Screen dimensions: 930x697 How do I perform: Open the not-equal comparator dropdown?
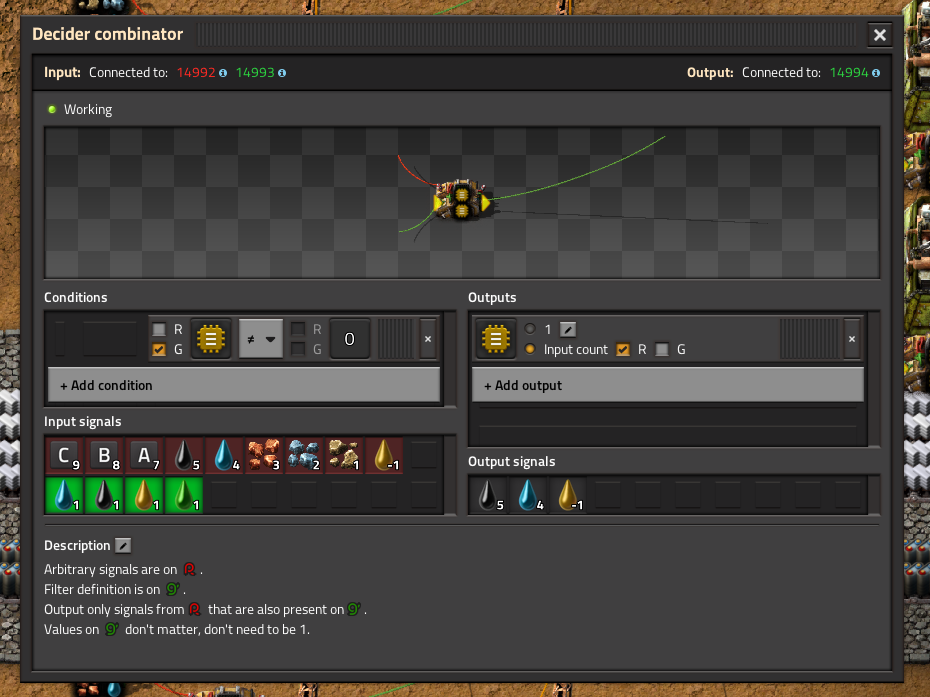[261, 339]
